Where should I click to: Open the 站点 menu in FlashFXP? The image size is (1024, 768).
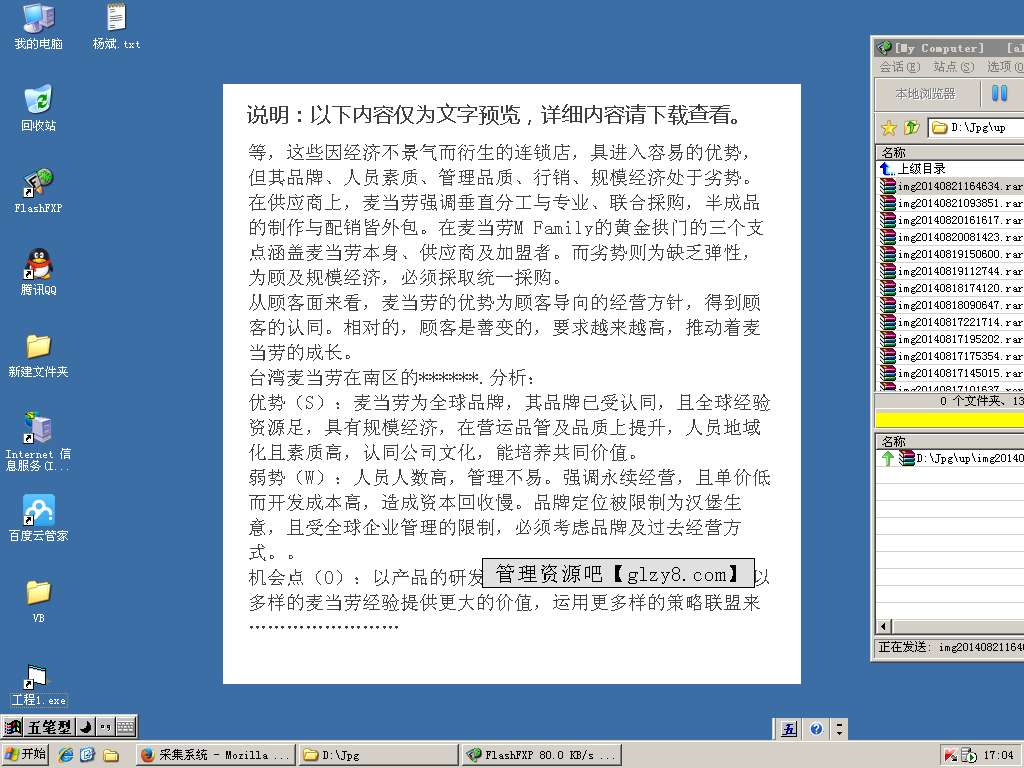(x=953, y=67)
